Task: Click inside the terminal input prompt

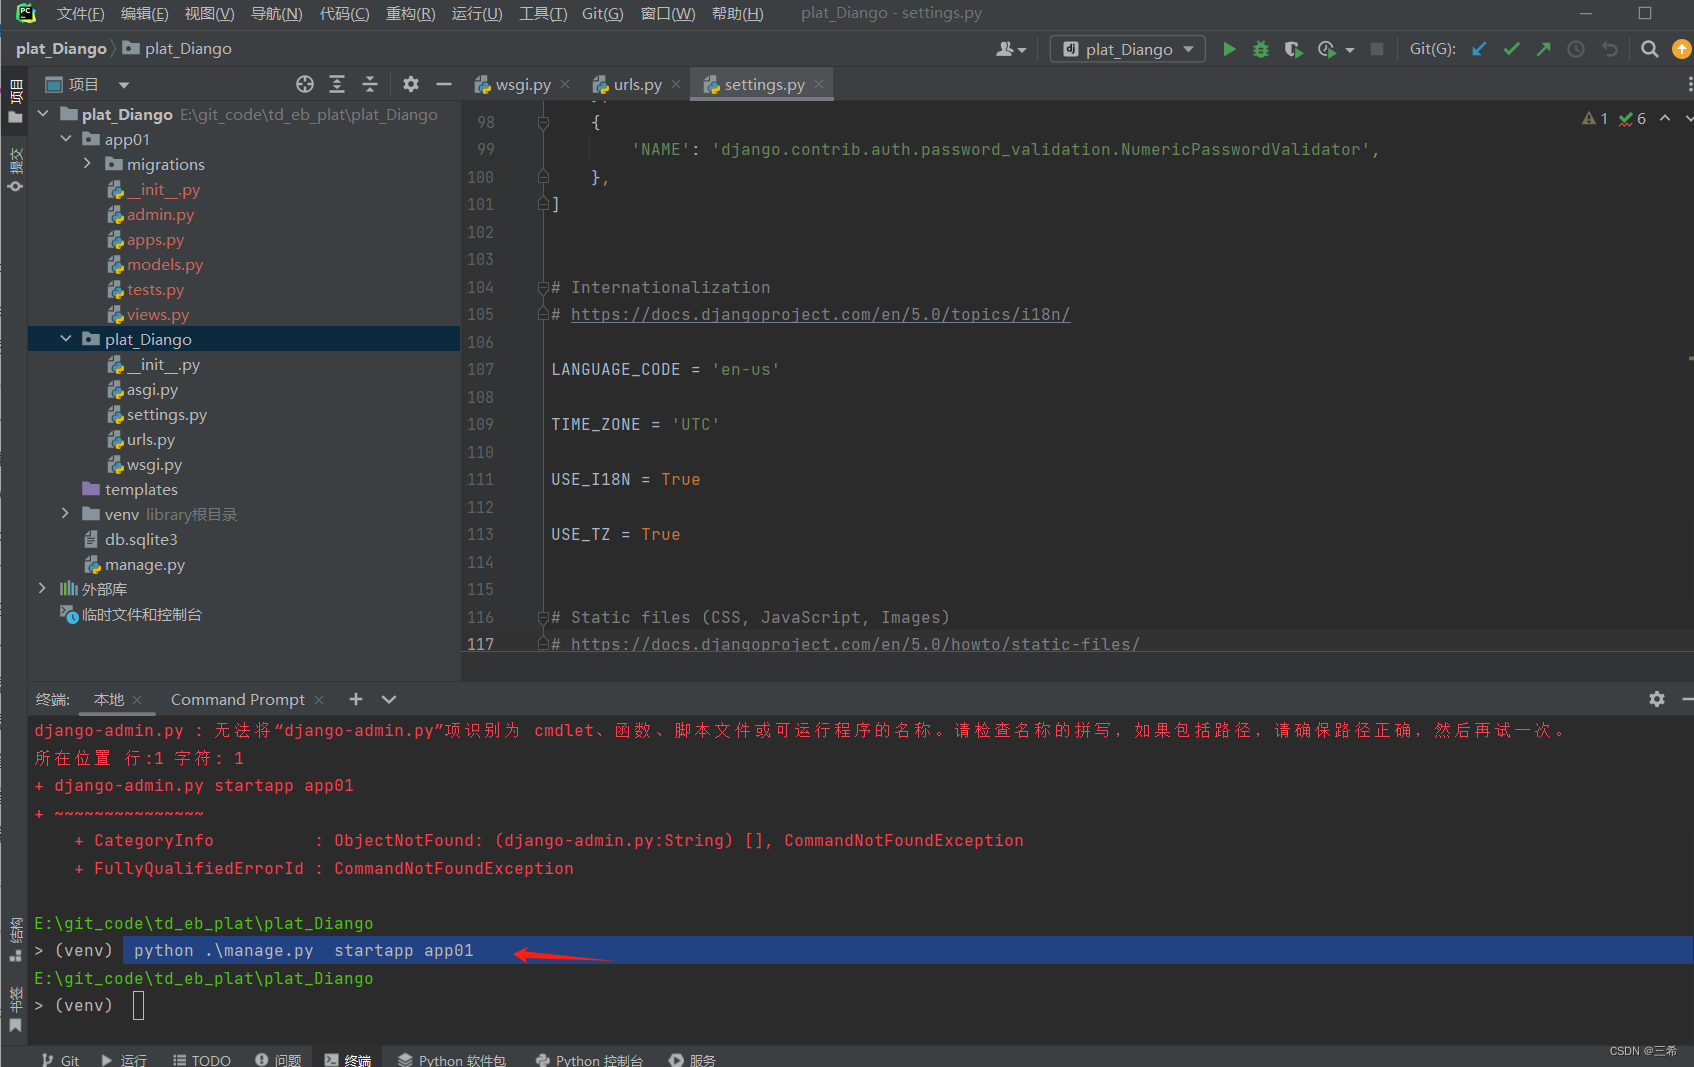Action: tap(139, 1005)
